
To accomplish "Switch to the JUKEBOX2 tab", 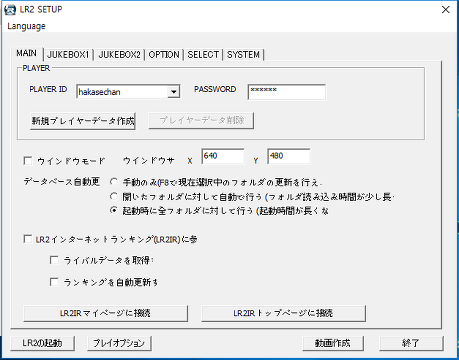I will pyautogui.click(x=119, y=55).
